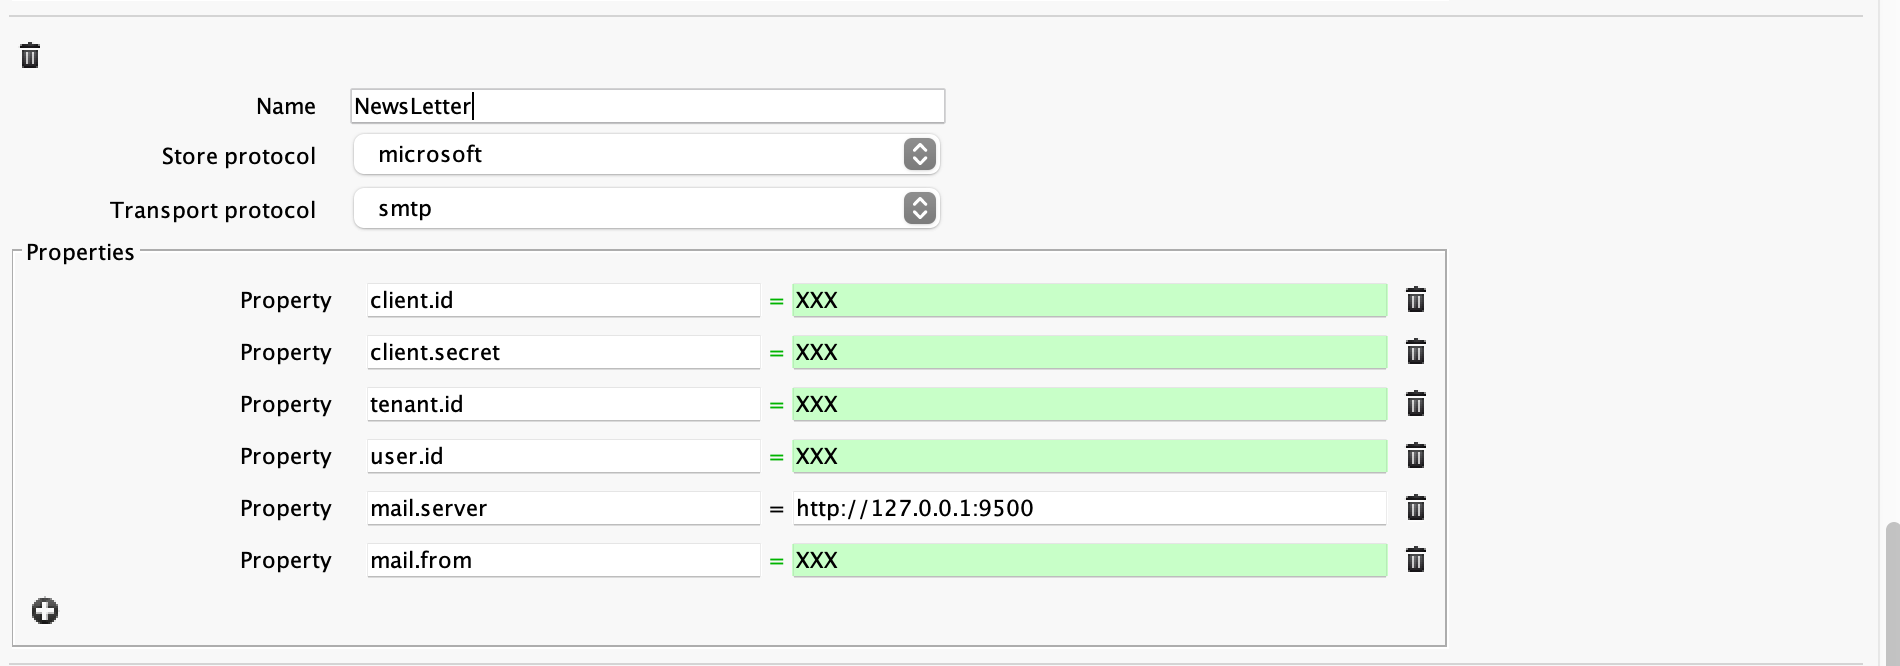This screenshot has width=1900, height=666.
Task: Select the tenant.id green value field
Action: pos(1088,404)
